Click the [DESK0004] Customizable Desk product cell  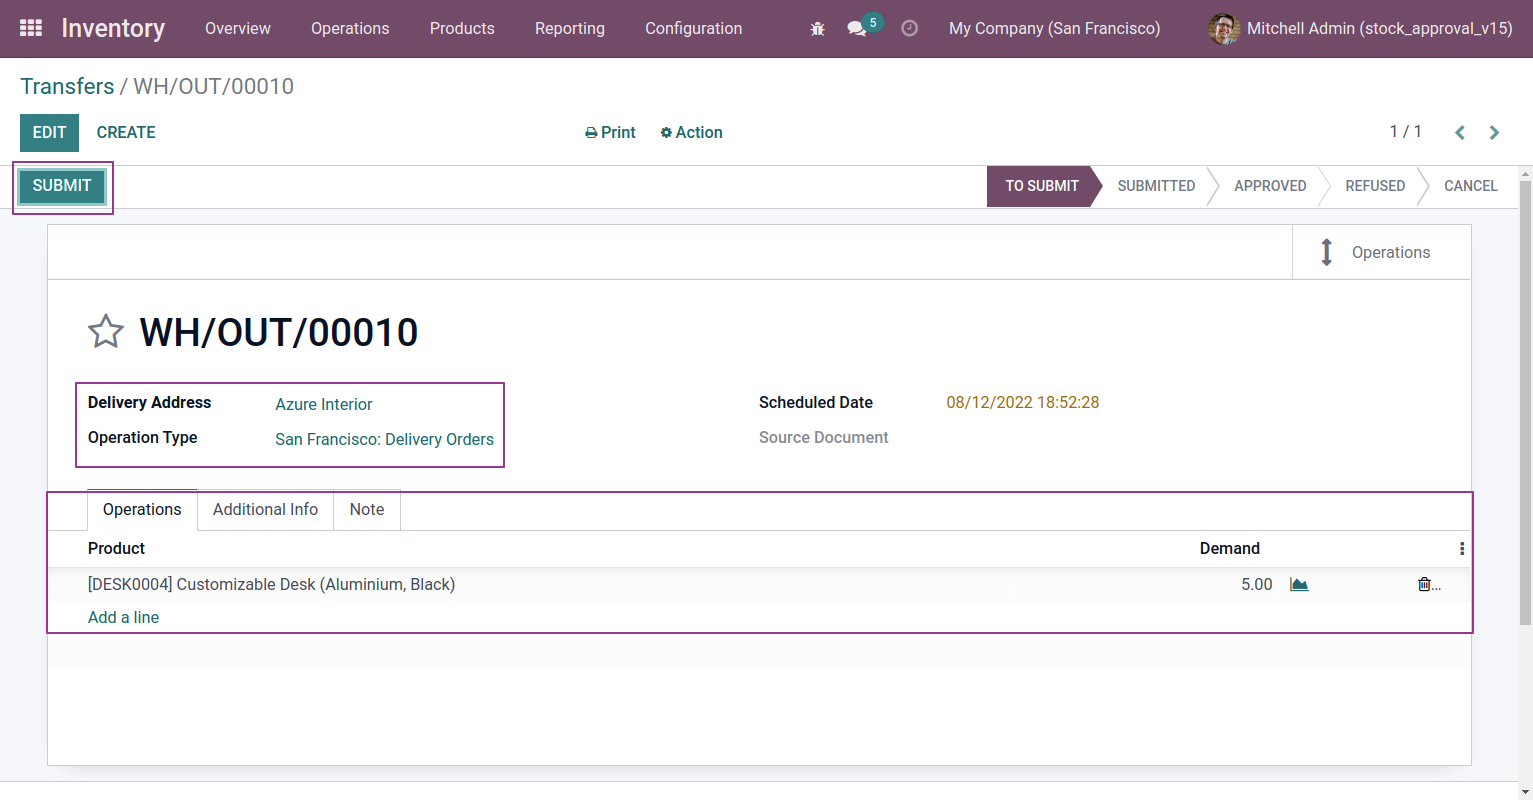point(271,584)
